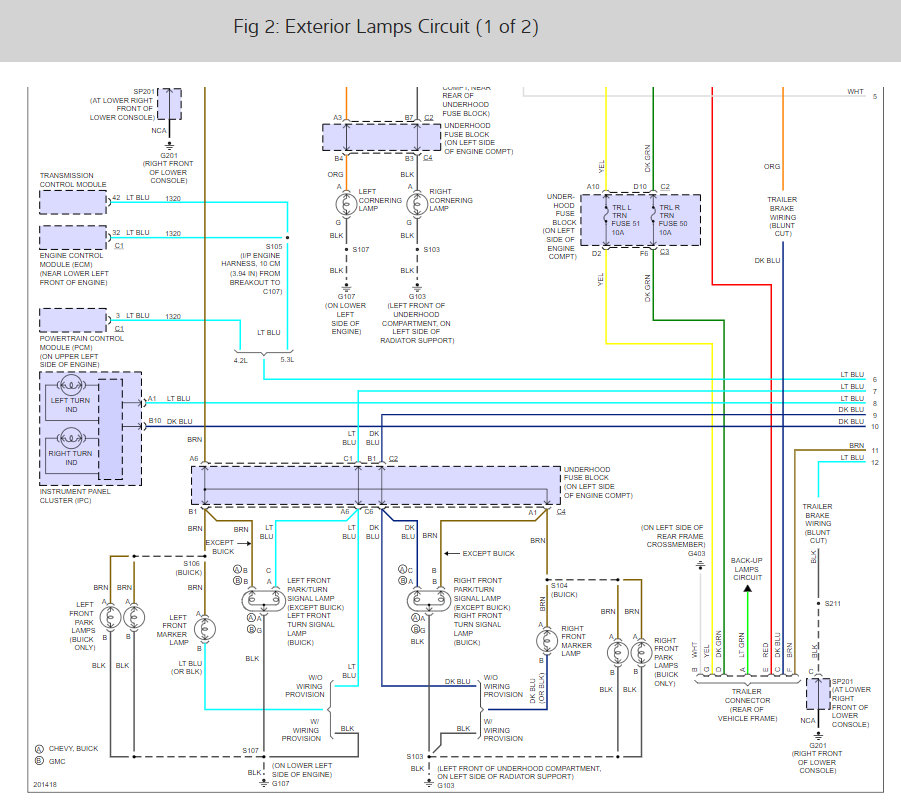Viewport: 901px width, 809px height.
Task: Click the right front marker lamp symbol
Action: click(x=546, y=640)
